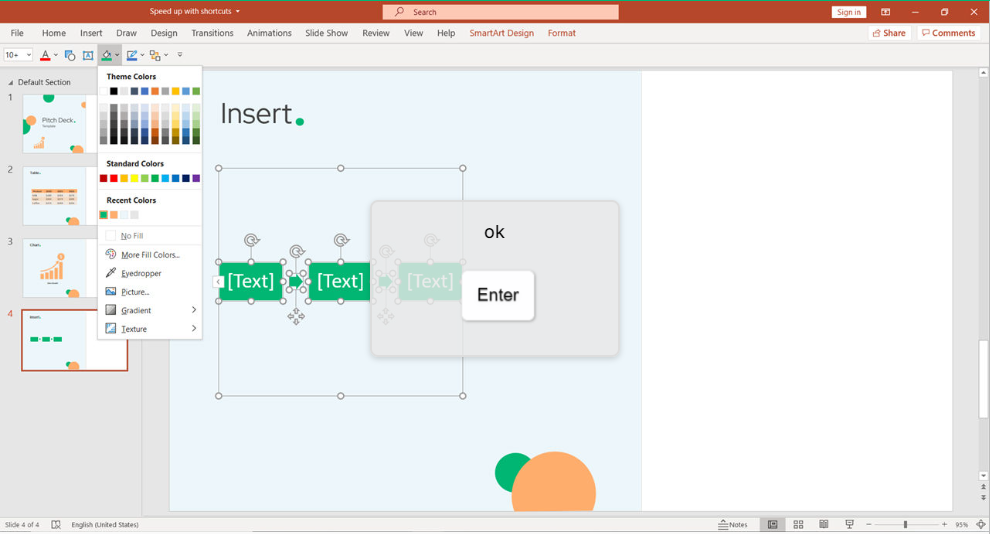990x534 pixels.
Task: Open the SmartArt Design tab
Action: point(501,33)
